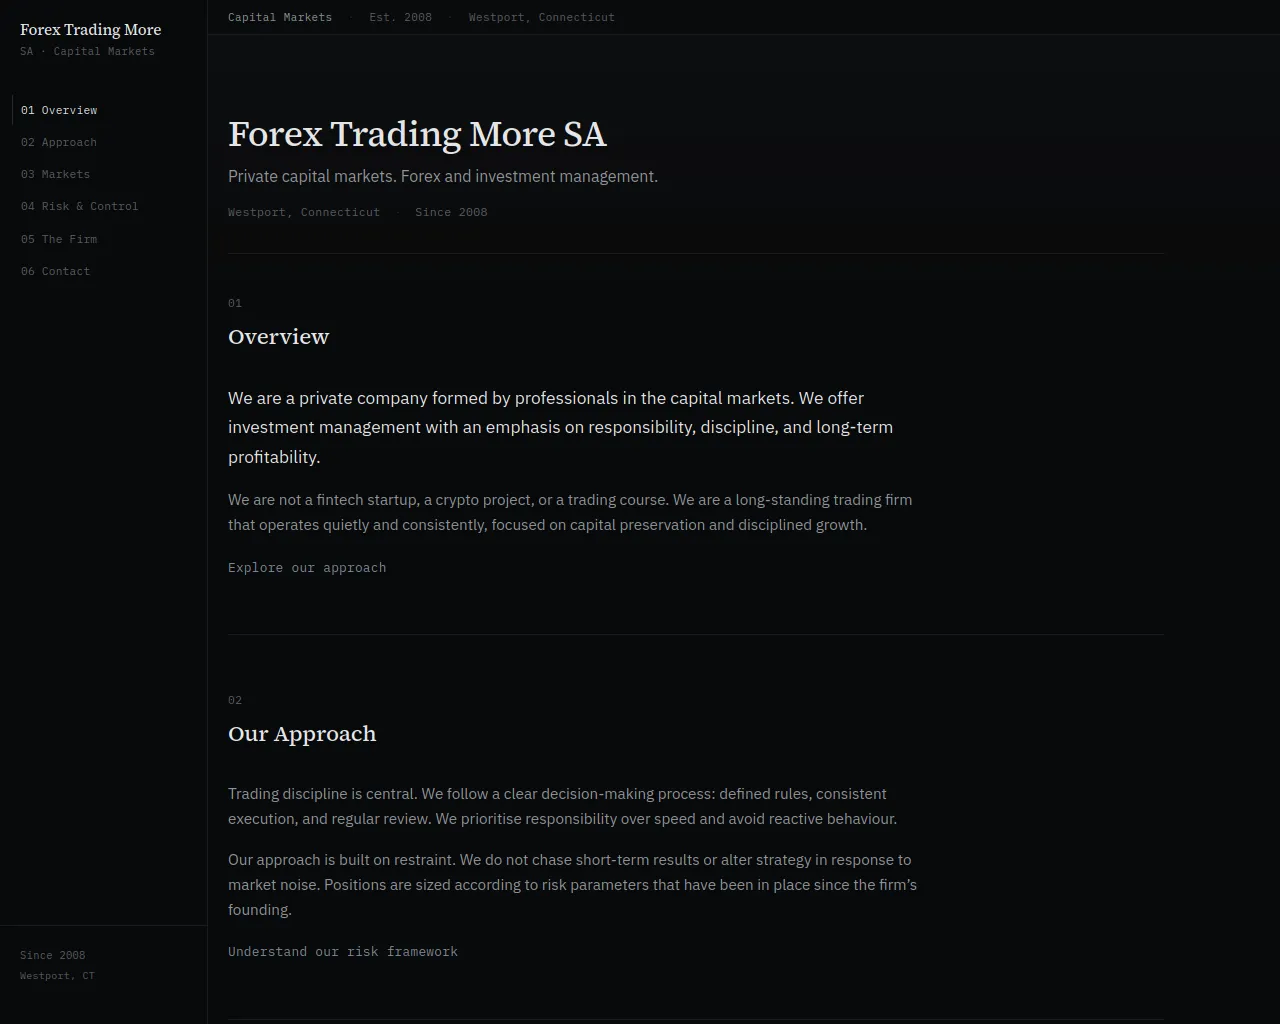The height and width of the screenshot is (1024, 1280).
Task: Click the Our Approach section heading
Action: point(302,734)
